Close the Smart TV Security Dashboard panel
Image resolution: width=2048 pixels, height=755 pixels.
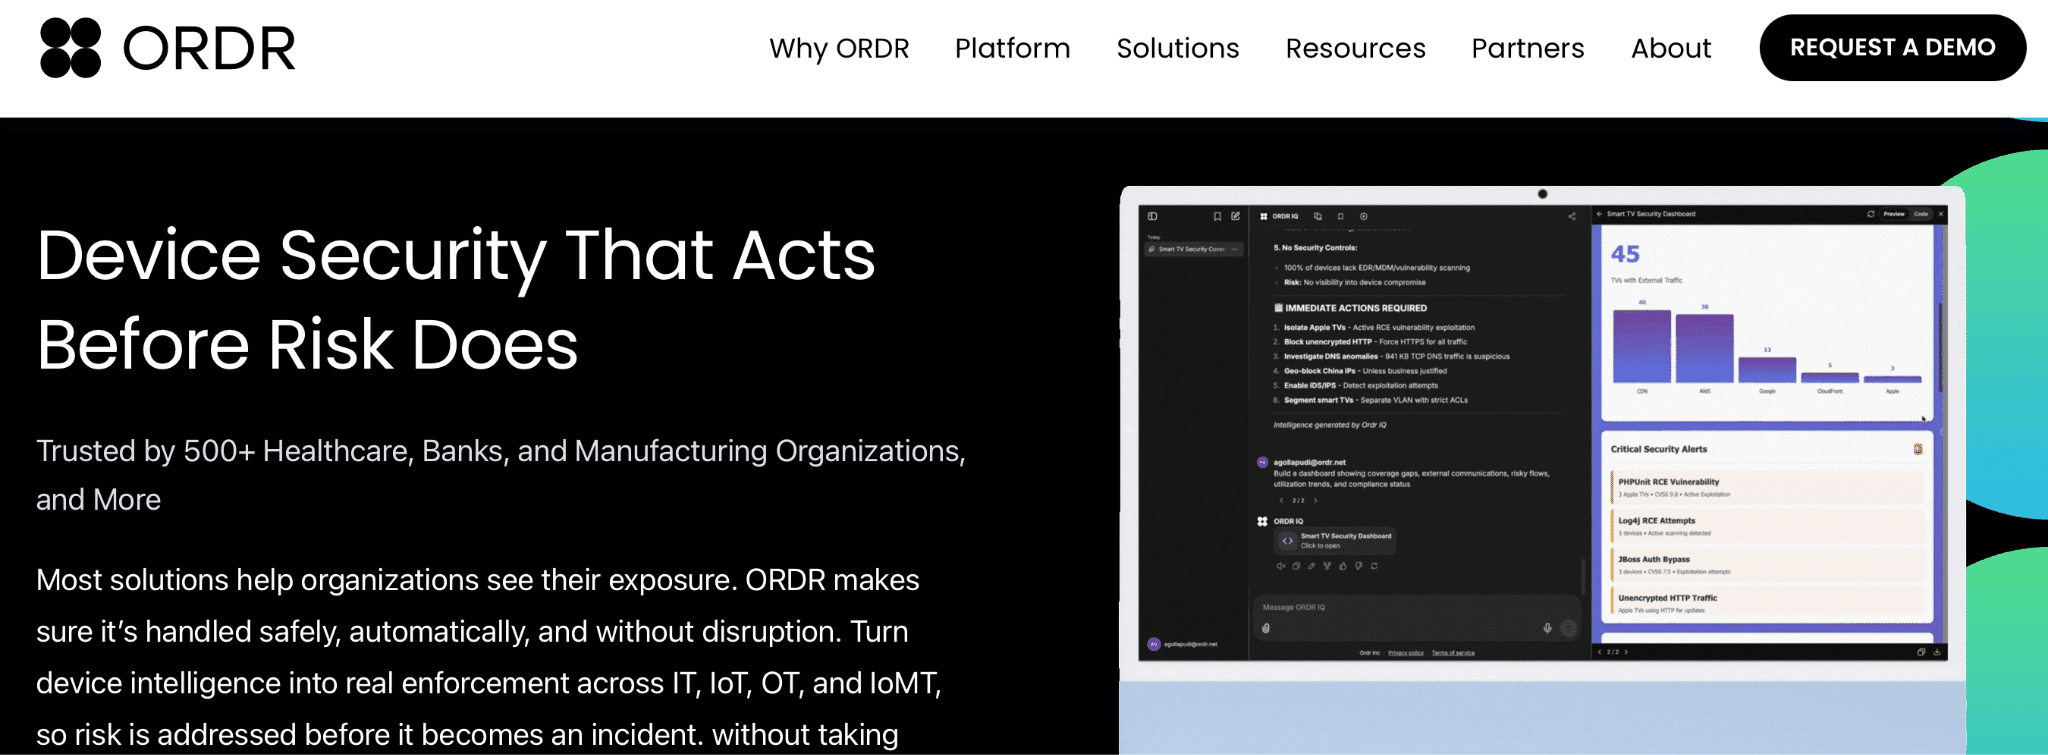pyautogui.click(x=1941, y=214)
